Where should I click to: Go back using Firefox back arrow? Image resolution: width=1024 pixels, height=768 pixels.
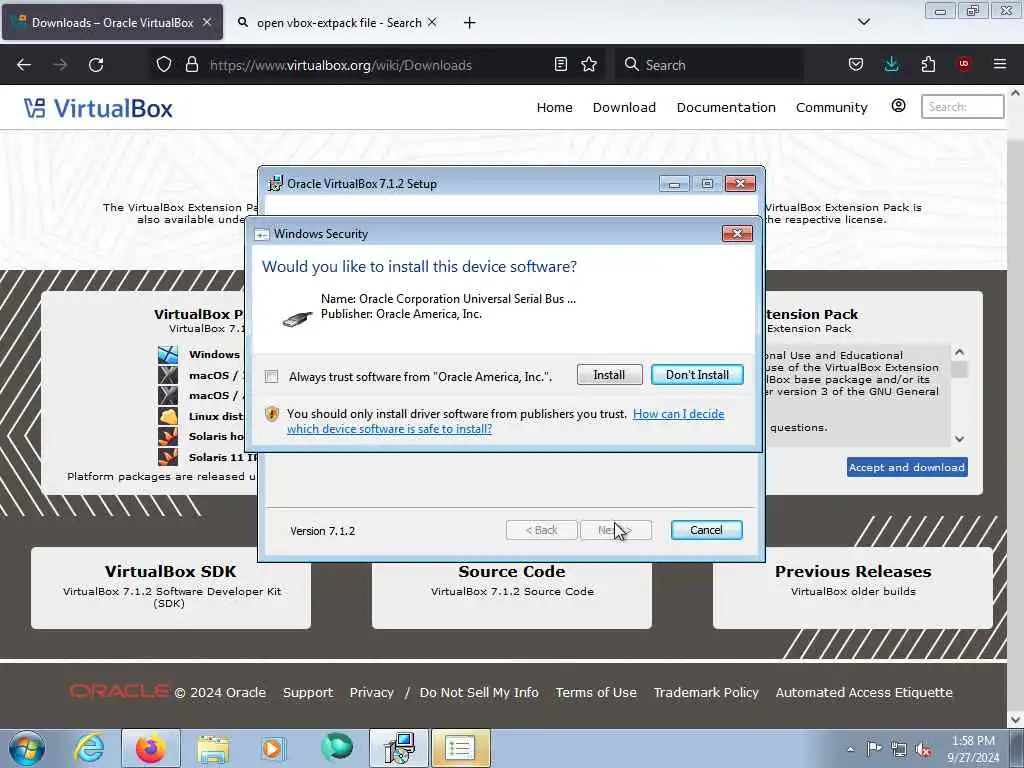(x=24, y=65)
